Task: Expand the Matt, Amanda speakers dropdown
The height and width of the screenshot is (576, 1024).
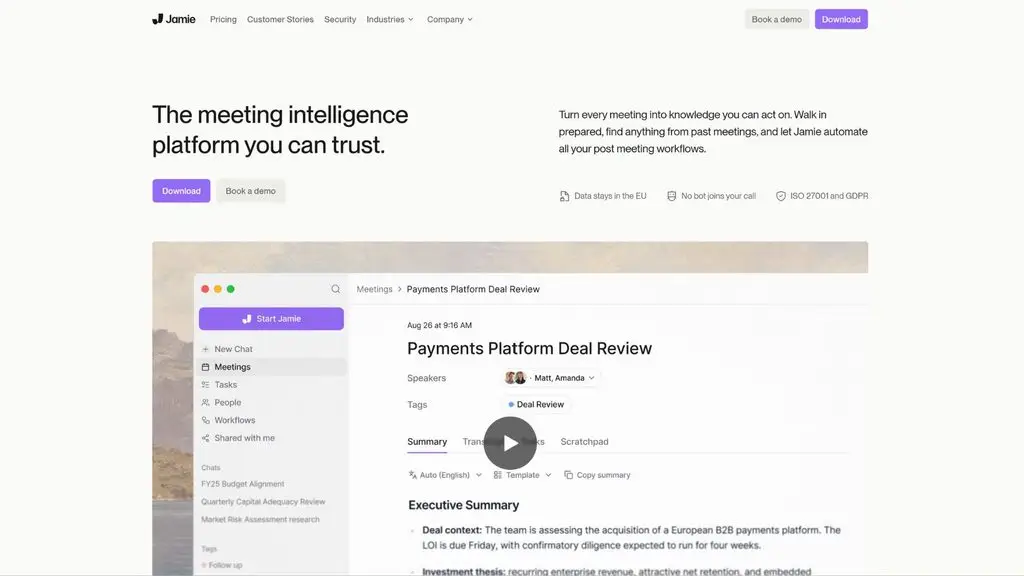Action: (550, 377)
